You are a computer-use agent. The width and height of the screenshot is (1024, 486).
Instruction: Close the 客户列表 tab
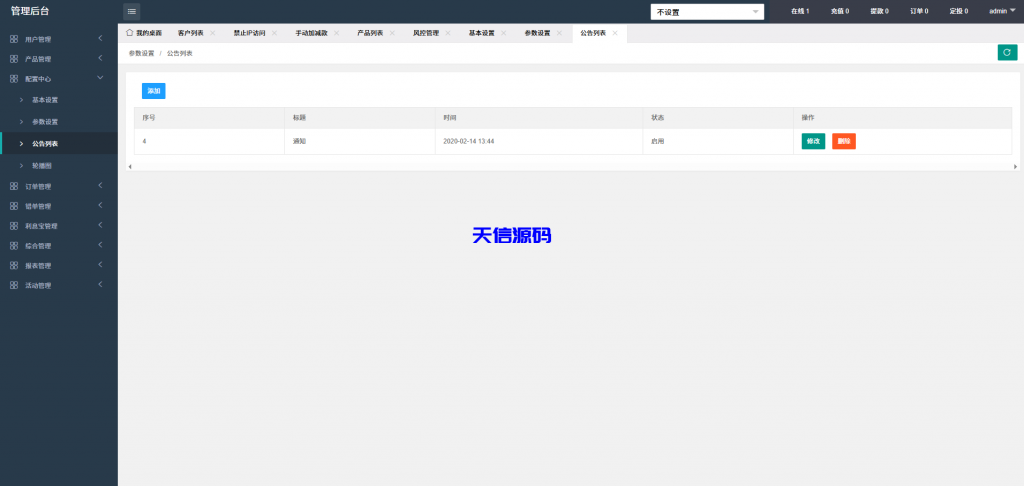tap(213, 33)
